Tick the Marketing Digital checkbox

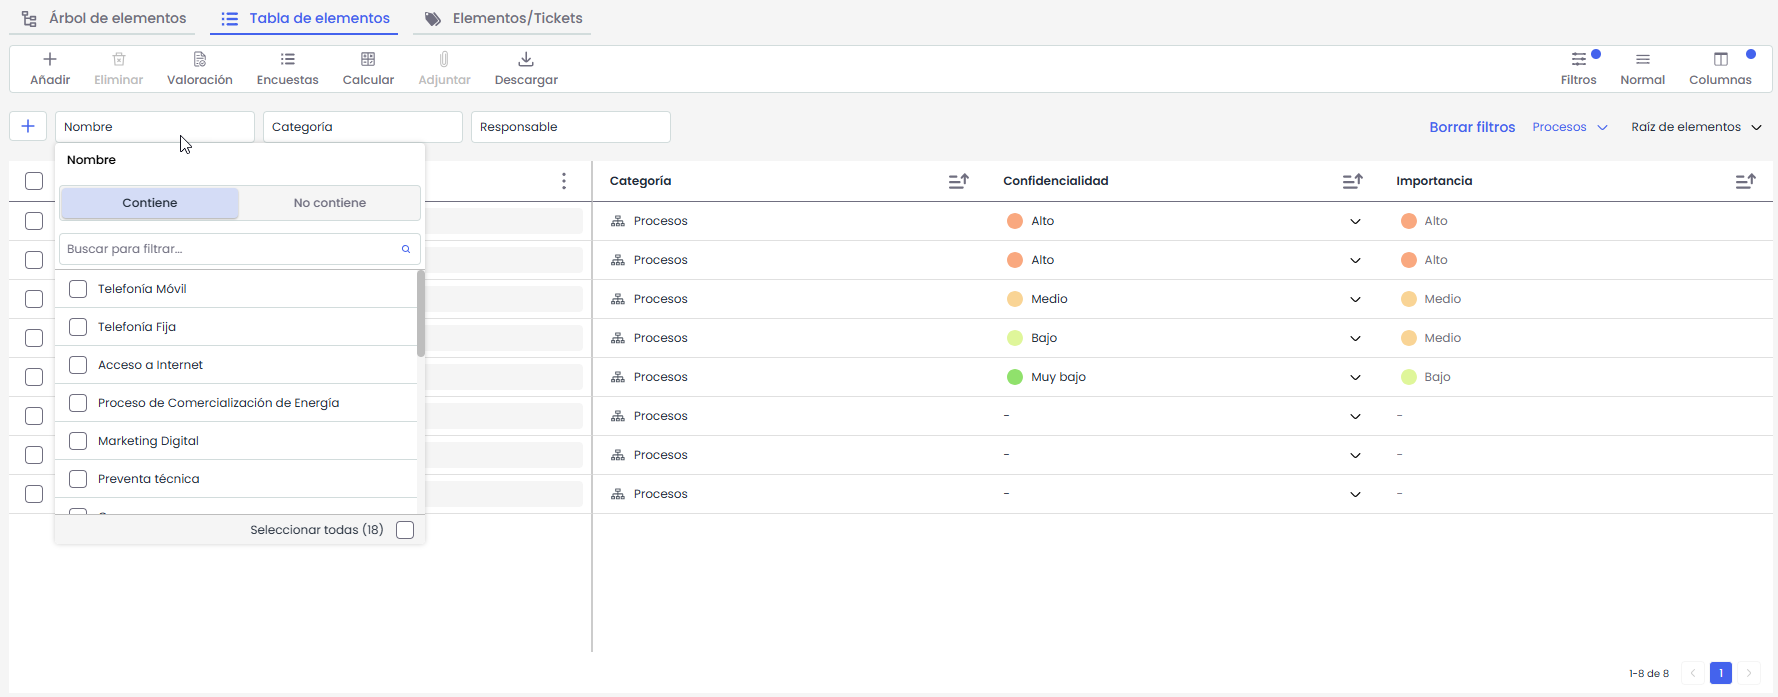pos(78,441)
